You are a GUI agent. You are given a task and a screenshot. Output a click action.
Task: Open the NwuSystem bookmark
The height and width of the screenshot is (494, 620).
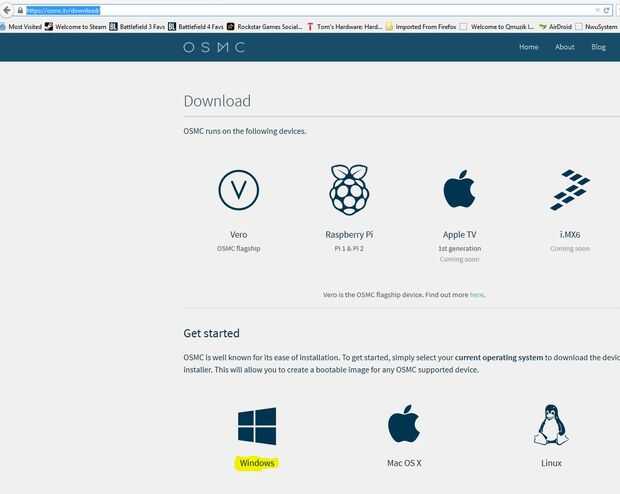(596, 27)
